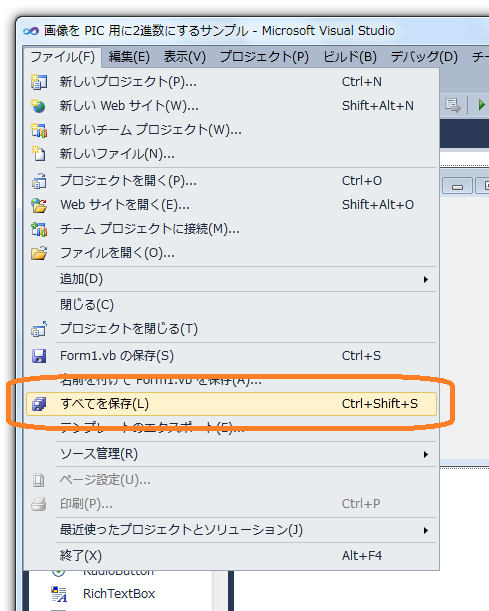Screen dimensions: 489x611
Task: Choose プロジェクトを開く(P)... entry
Action: [x=231, y=181]
